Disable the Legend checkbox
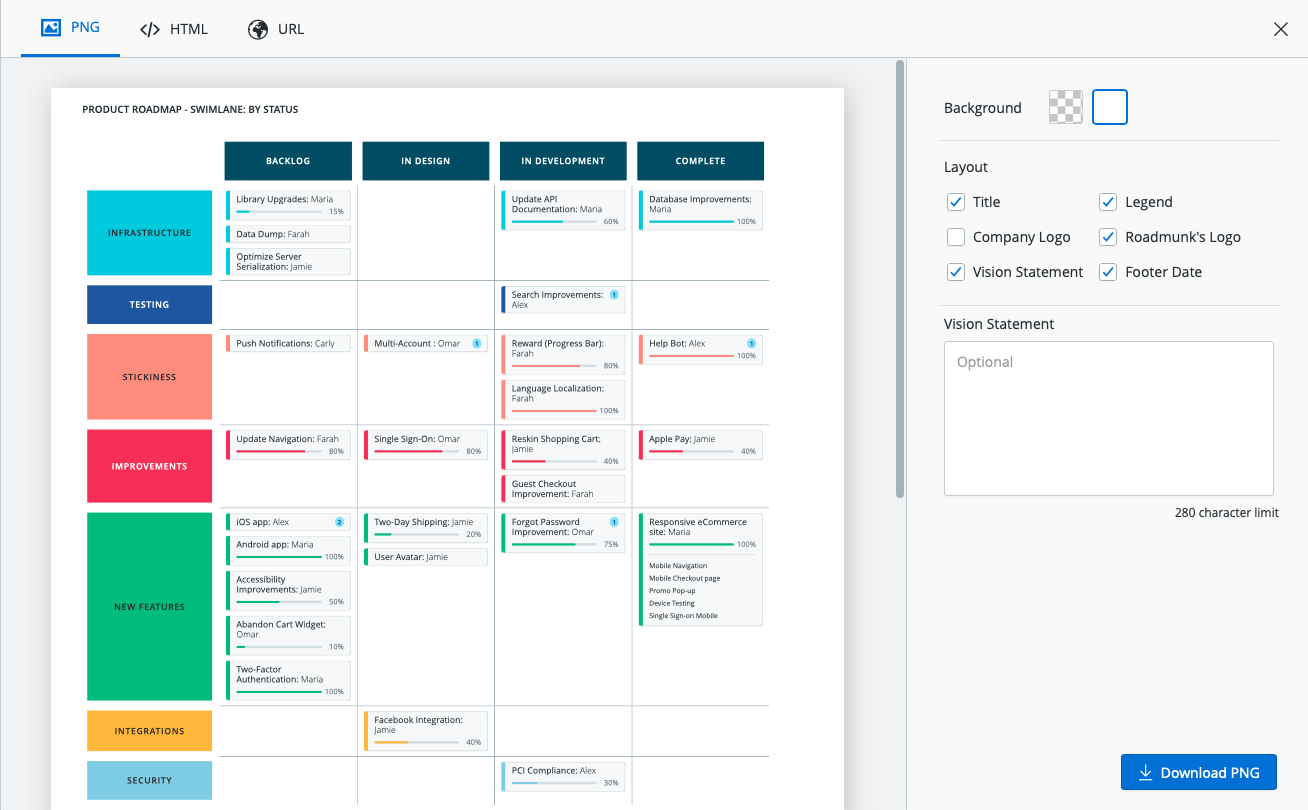 click(x=1108, y=201)
